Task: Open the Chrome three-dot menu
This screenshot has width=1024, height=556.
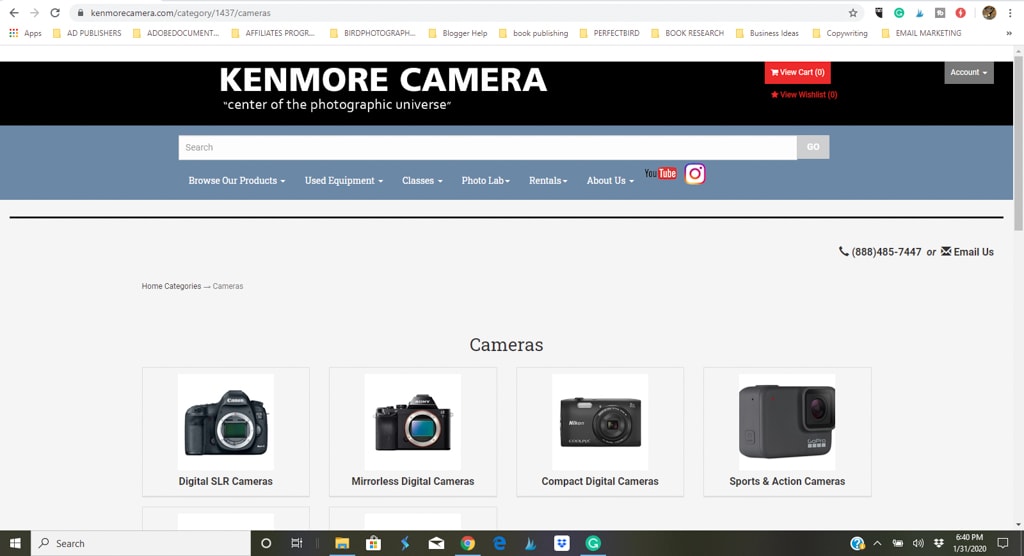Action: pos(1010,12)
